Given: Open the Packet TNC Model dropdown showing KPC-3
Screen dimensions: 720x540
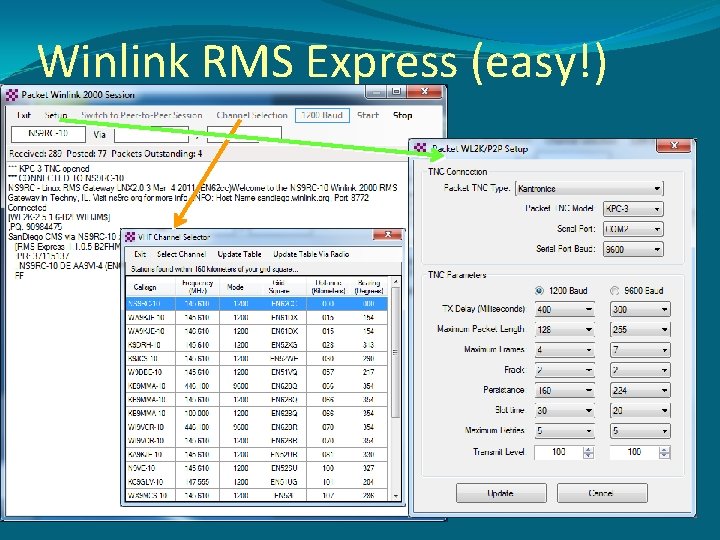Looking at the screenshot, I should [633, 209].
